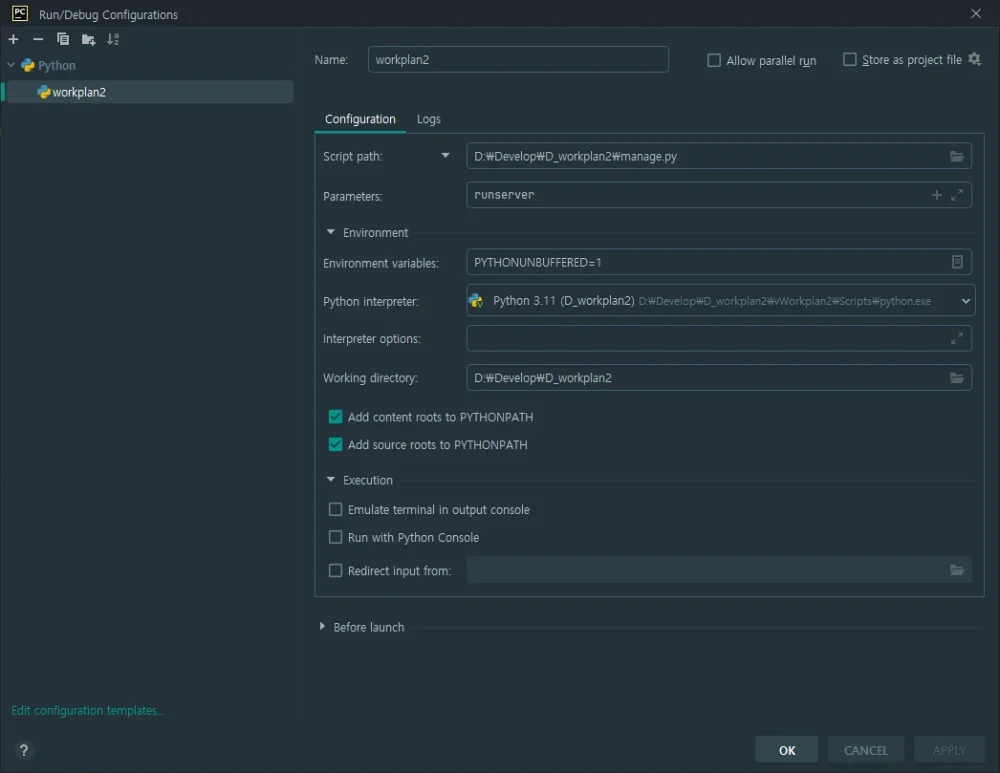Enable Run with Python Console
1000x773 pixels.
(335, 538)
